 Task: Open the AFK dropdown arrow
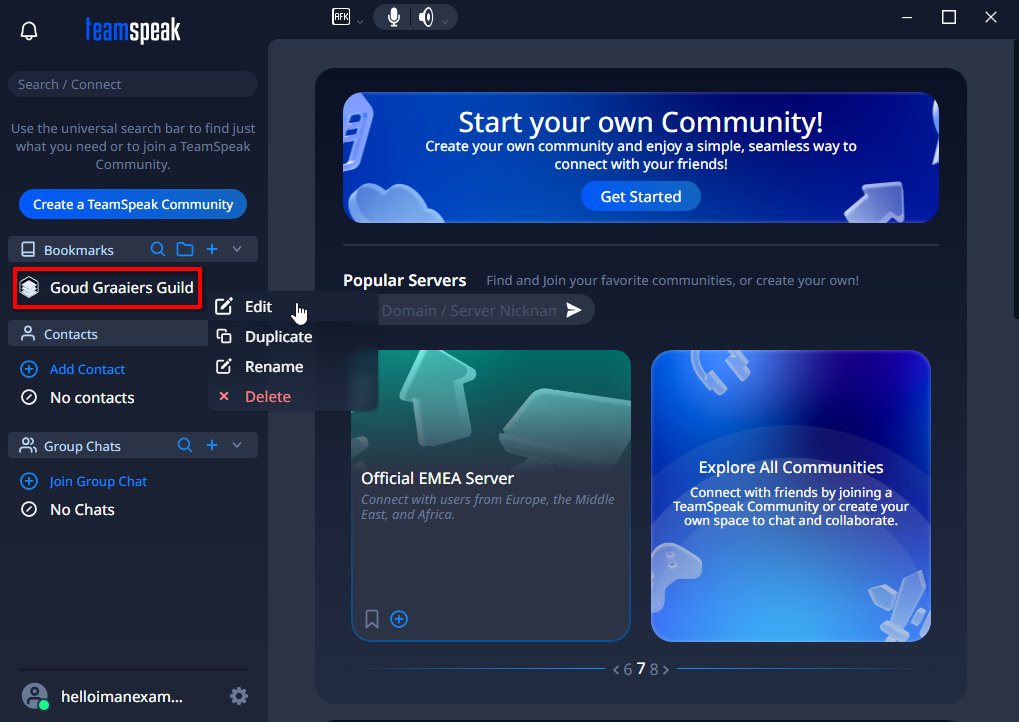pyautogui.click(x=359, y=22)
